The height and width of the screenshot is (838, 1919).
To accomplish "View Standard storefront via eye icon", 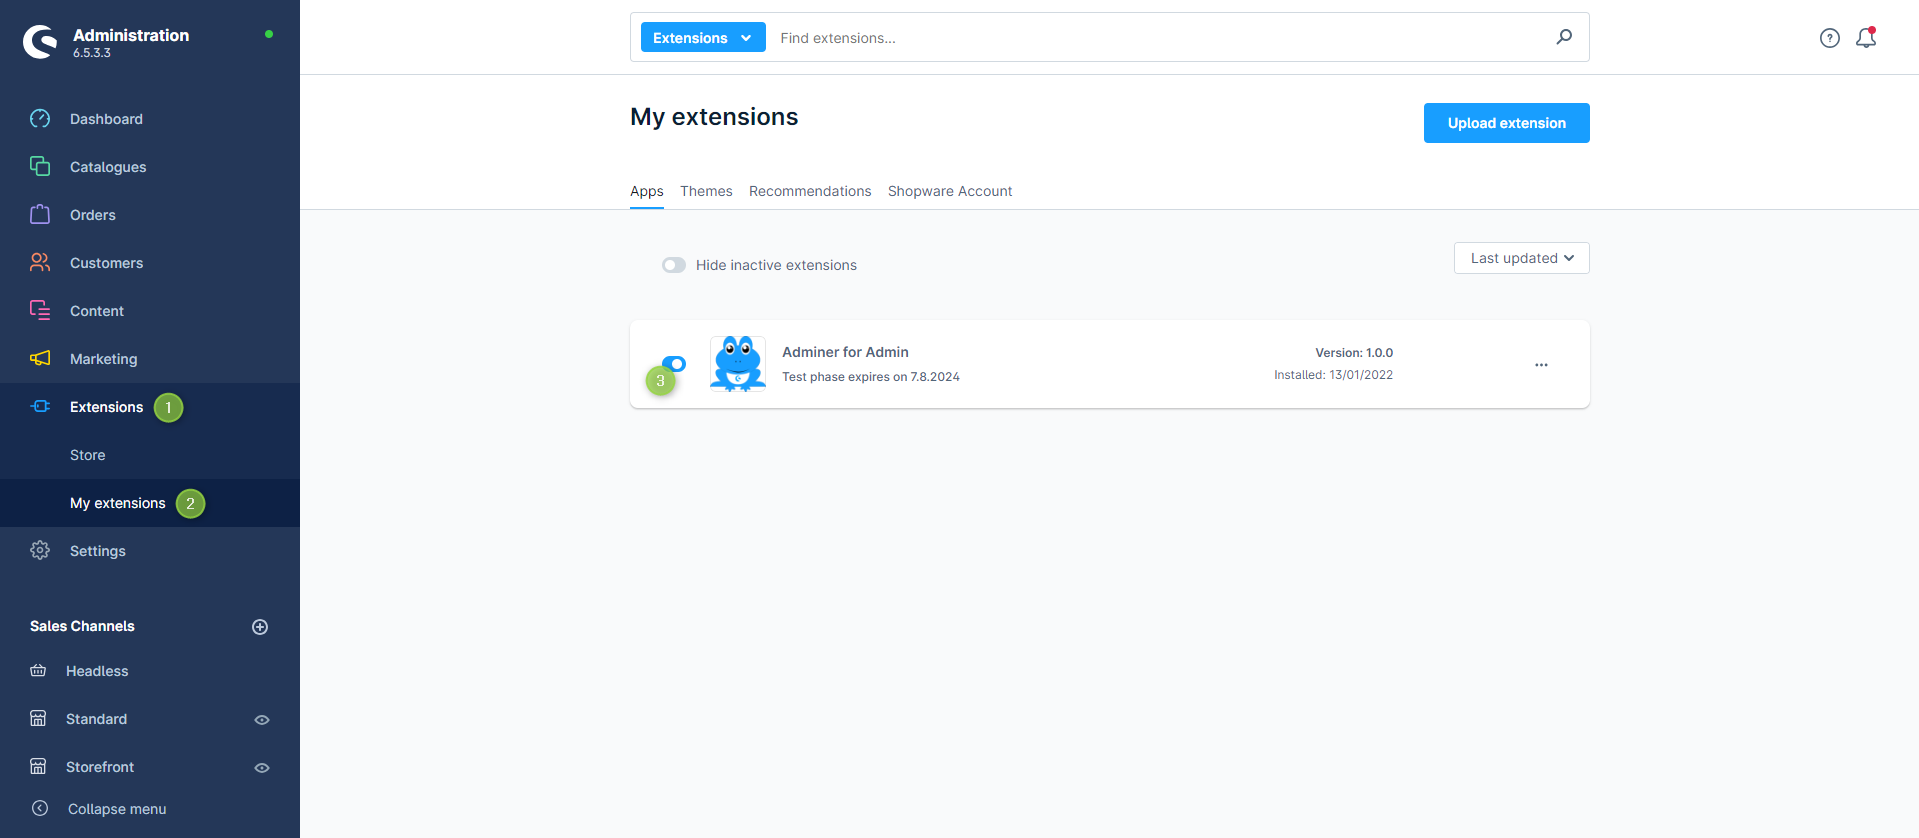I will tap(262, 720).
